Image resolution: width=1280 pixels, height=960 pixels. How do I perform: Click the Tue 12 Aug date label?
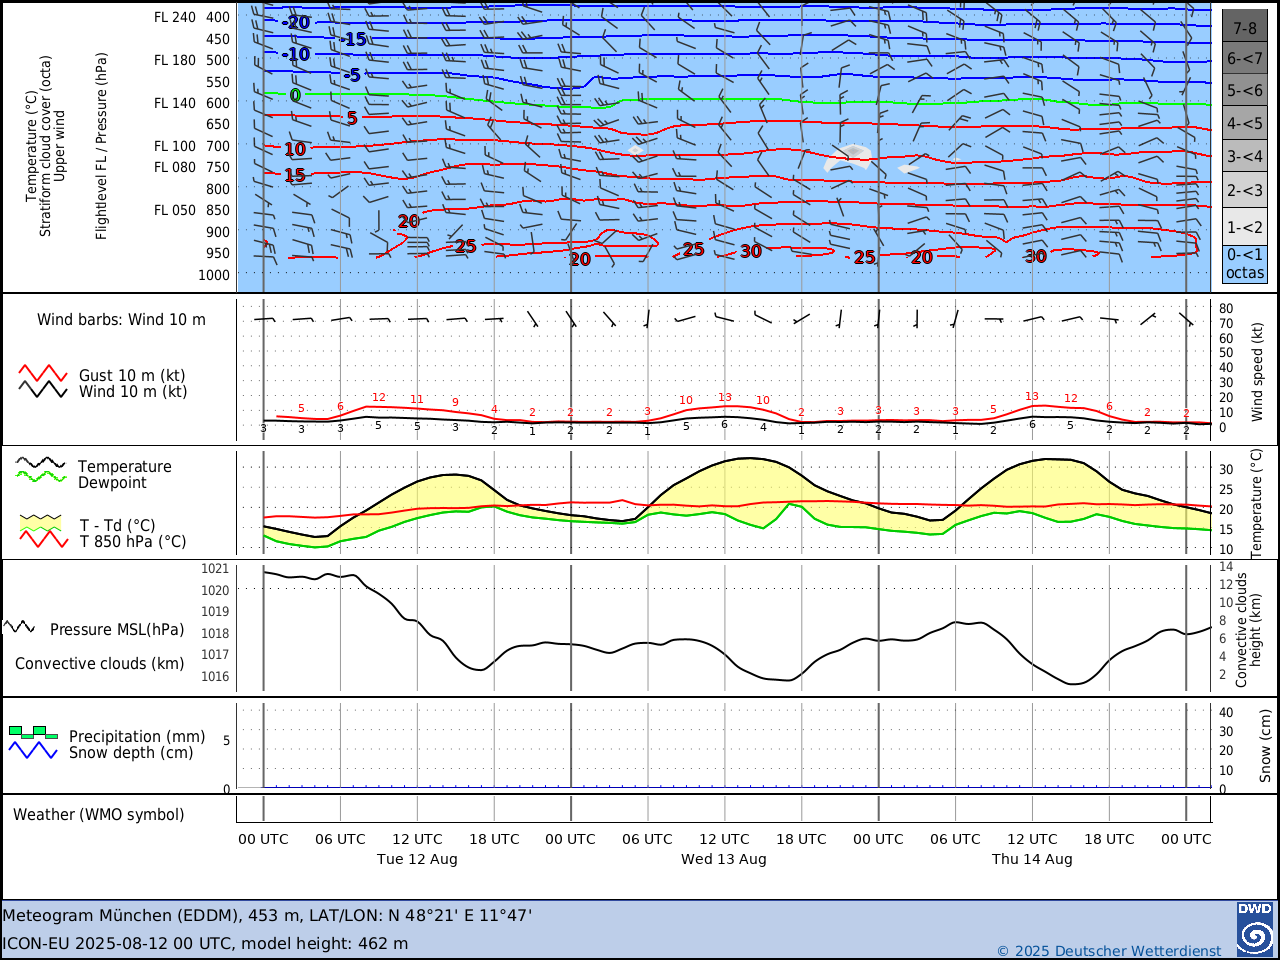click(417, 859)
